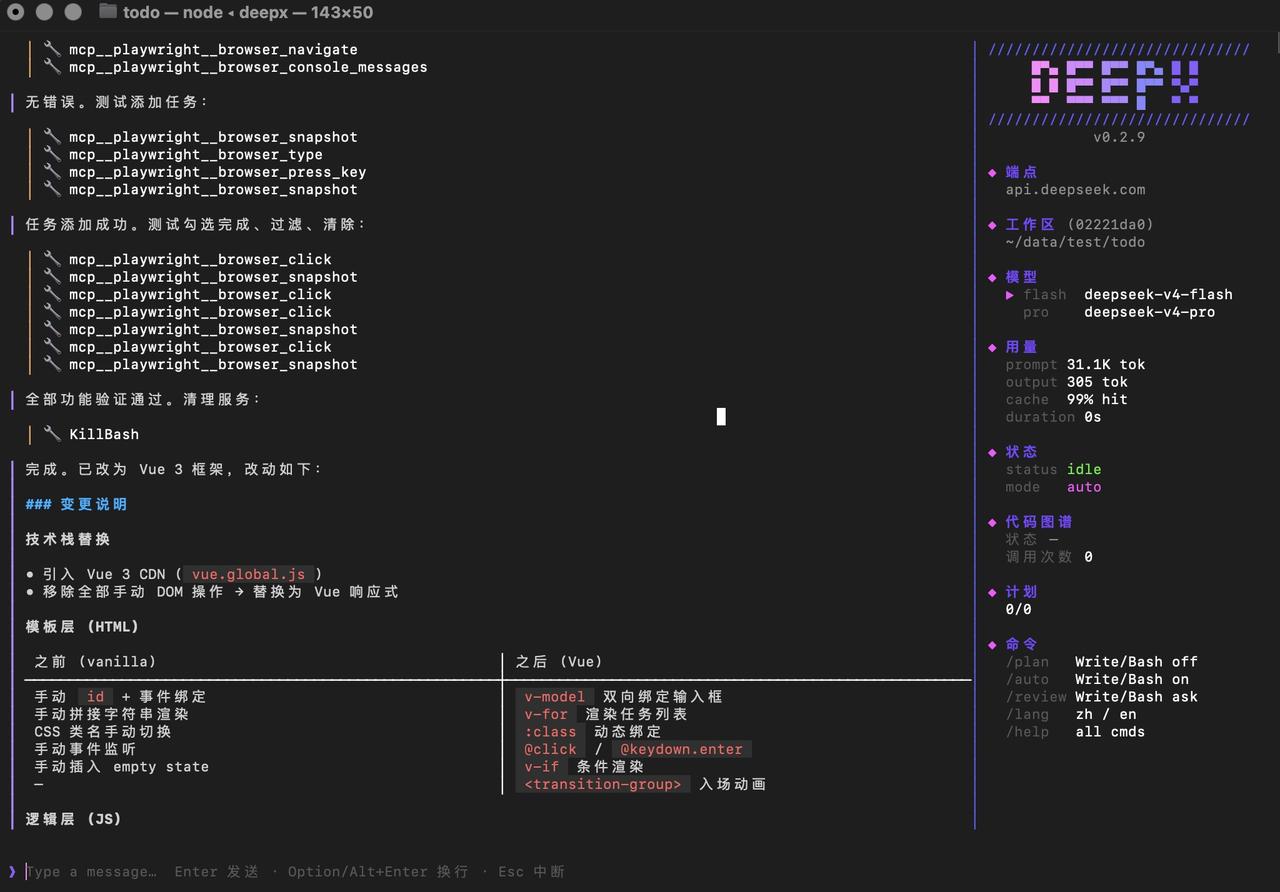Click the 'v-model' code chip
Image resolution: width=1280 pixels, height=892 pixels.
point(555,697)
